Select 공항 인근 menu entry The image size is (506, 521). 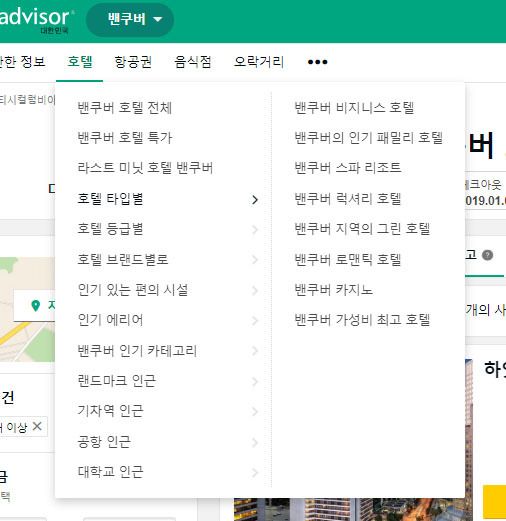(104, 442)
